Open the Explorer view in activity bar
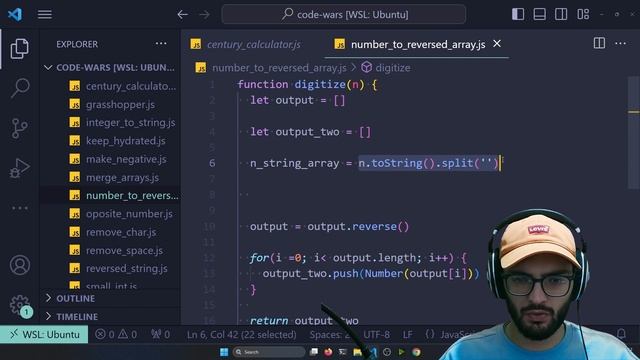 pos(20,49)
